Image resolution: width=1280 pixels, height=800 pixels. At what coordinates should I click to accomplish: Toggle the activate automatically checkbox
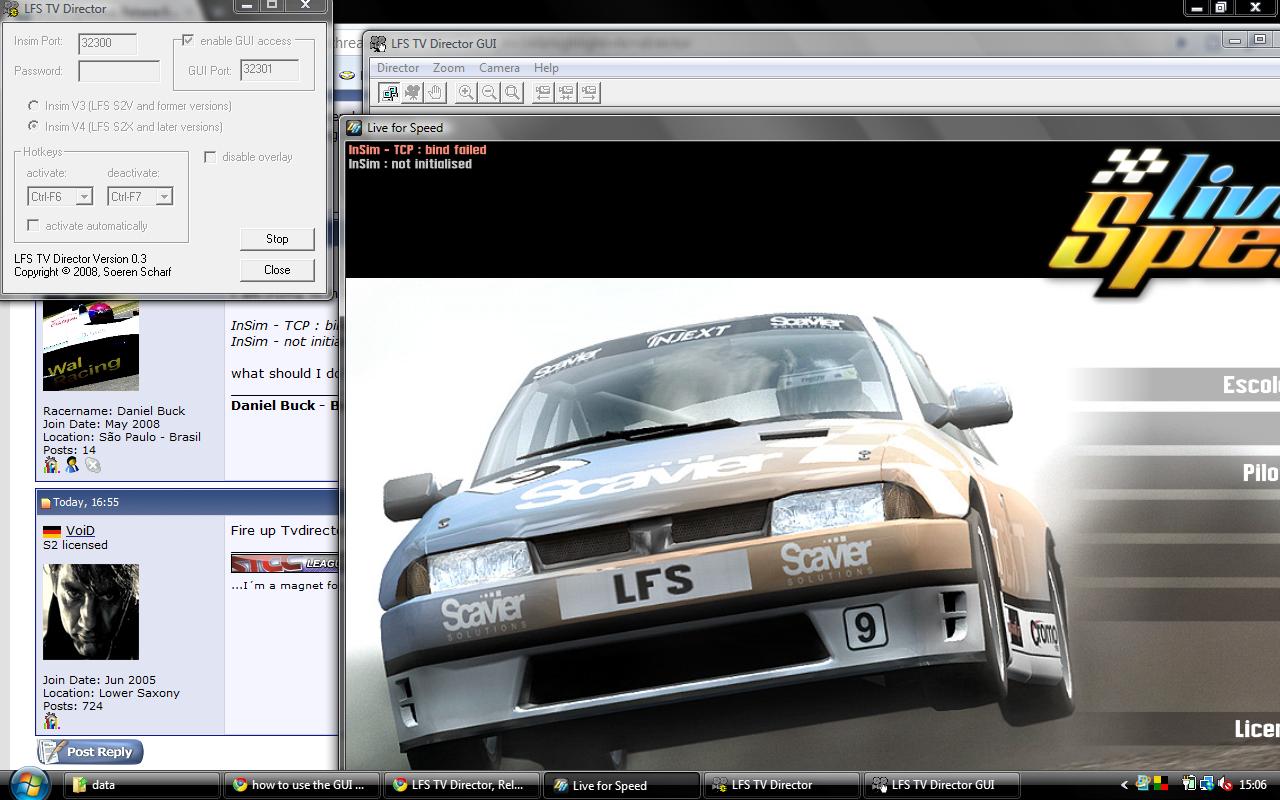pyautogui.click(x=33, y=226)
